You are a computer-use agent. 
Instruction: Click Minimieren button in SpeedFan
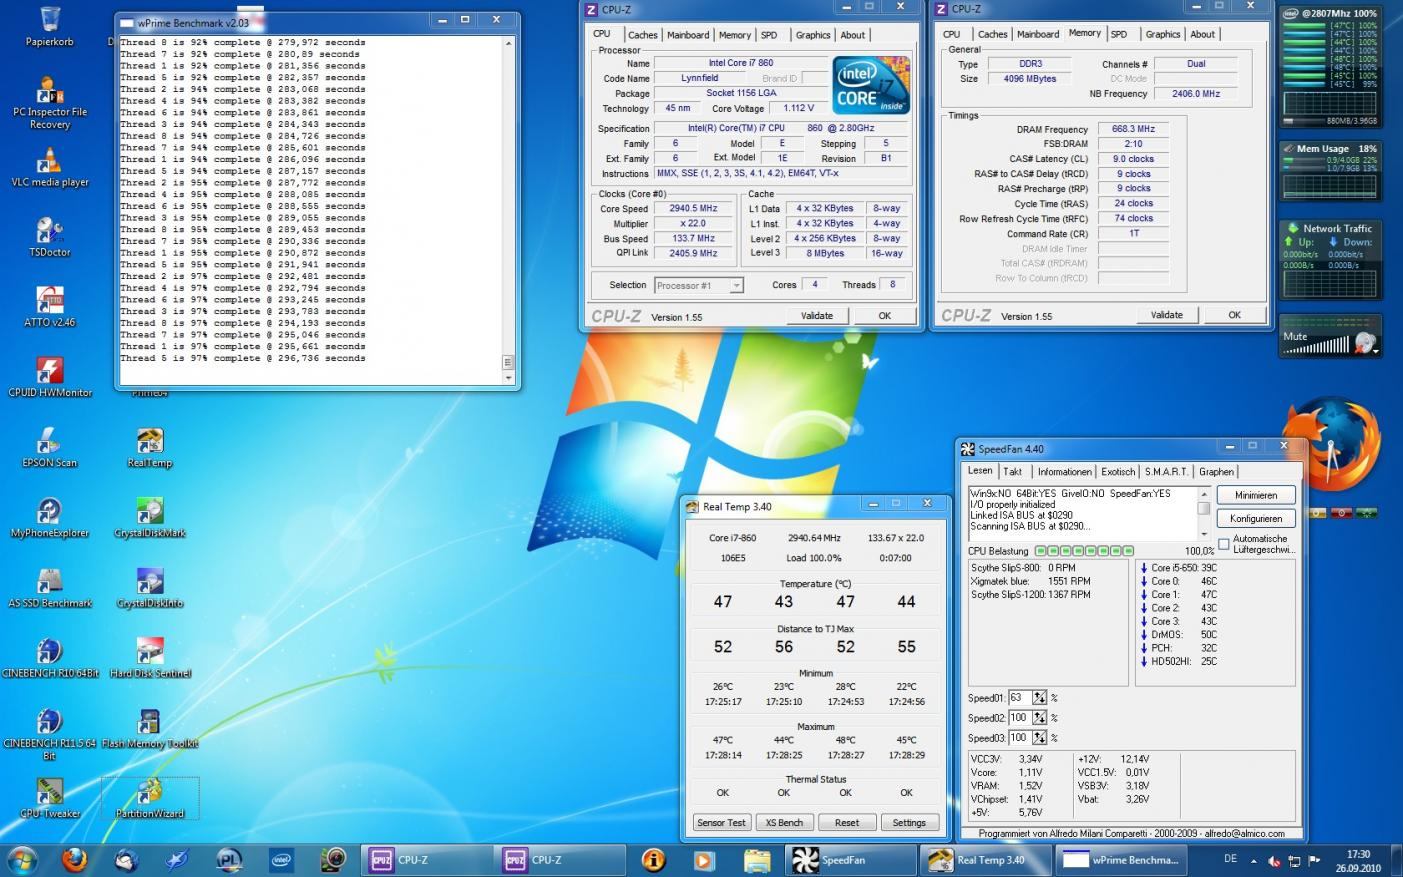[x=1256, y=495]
